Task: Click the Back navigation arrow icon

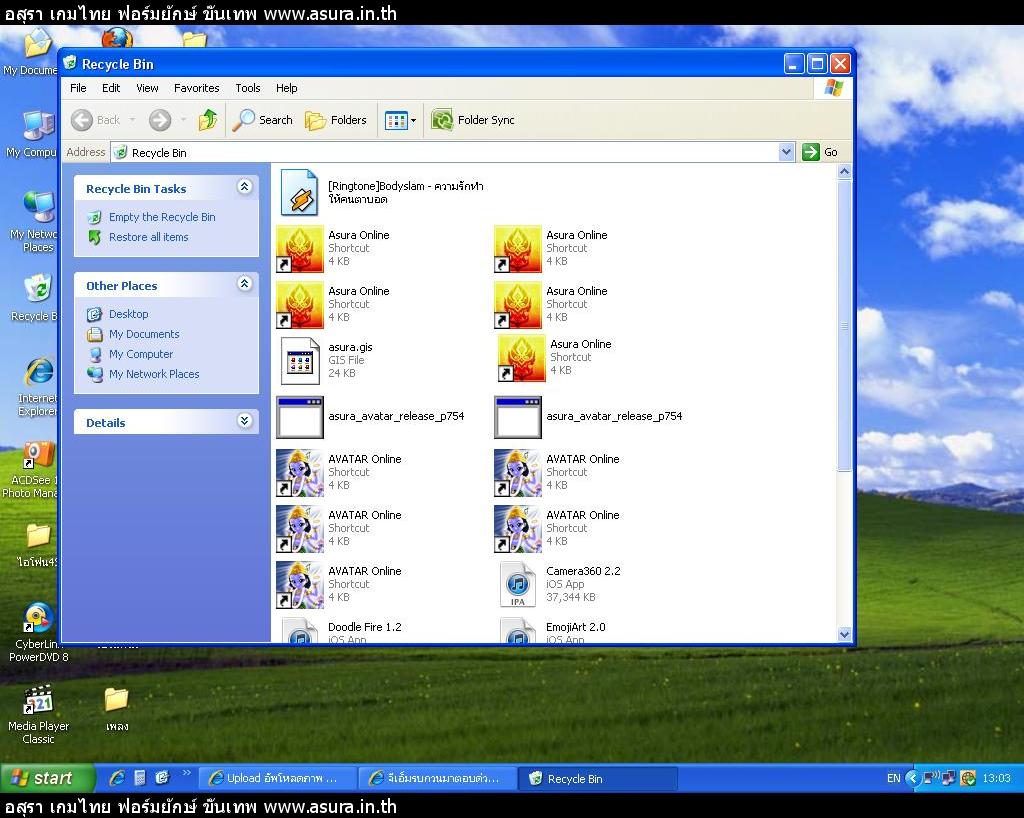Action: [82, 120]
